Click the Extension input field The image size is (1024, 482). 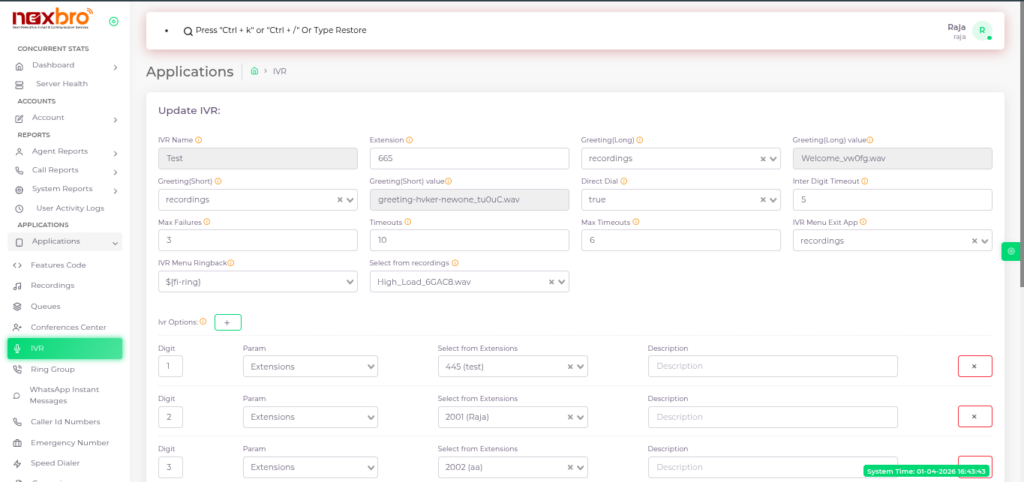468,158
